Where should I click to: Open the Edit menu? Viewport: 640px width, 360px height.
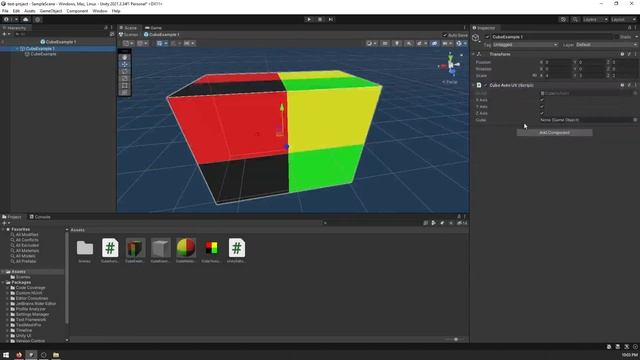tap(16, 11)
